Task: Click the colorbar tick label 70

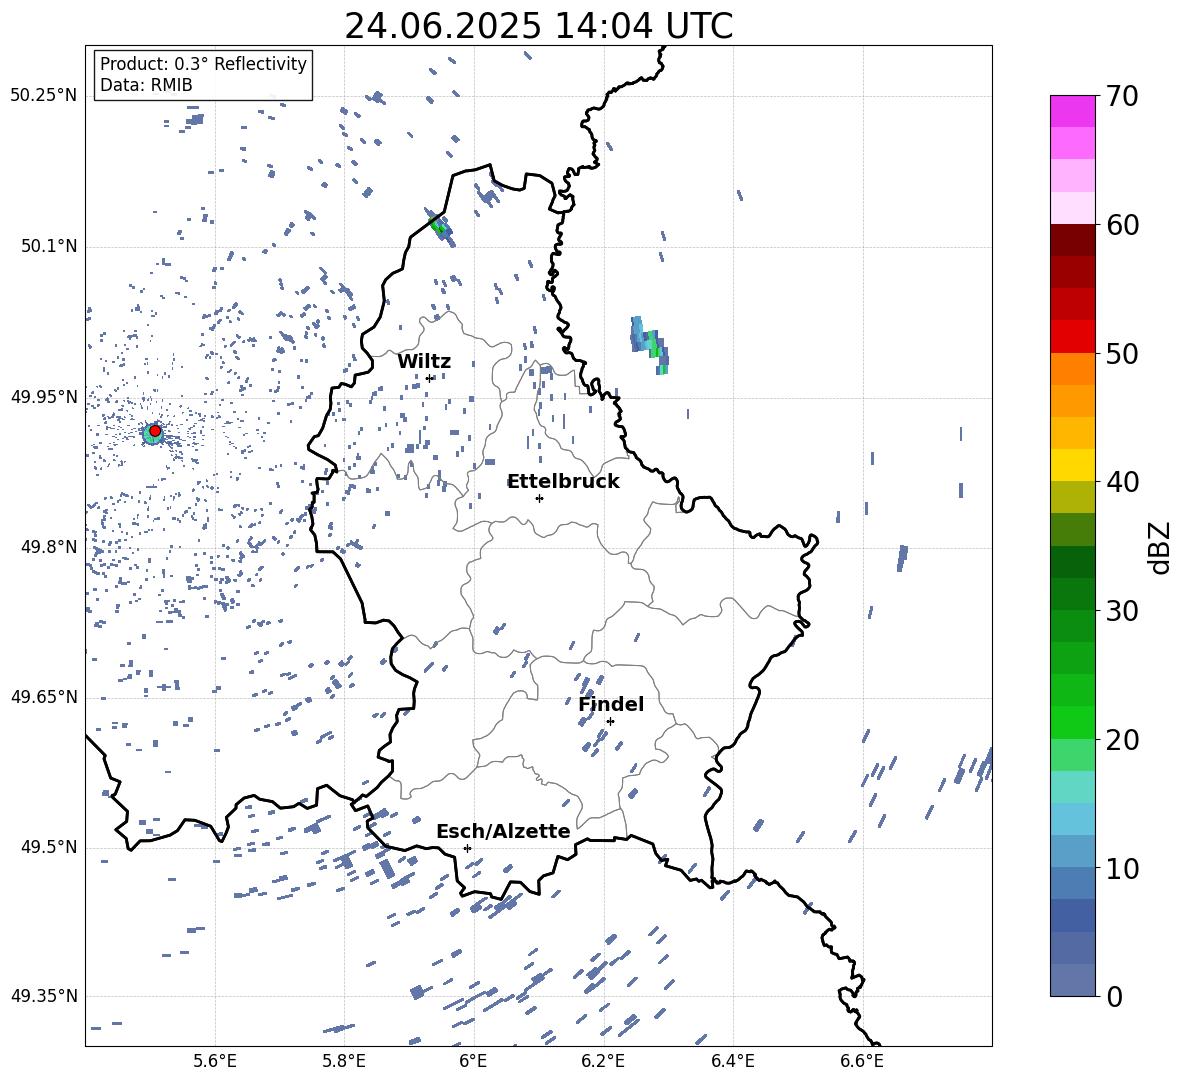Action: (1122, 96)
